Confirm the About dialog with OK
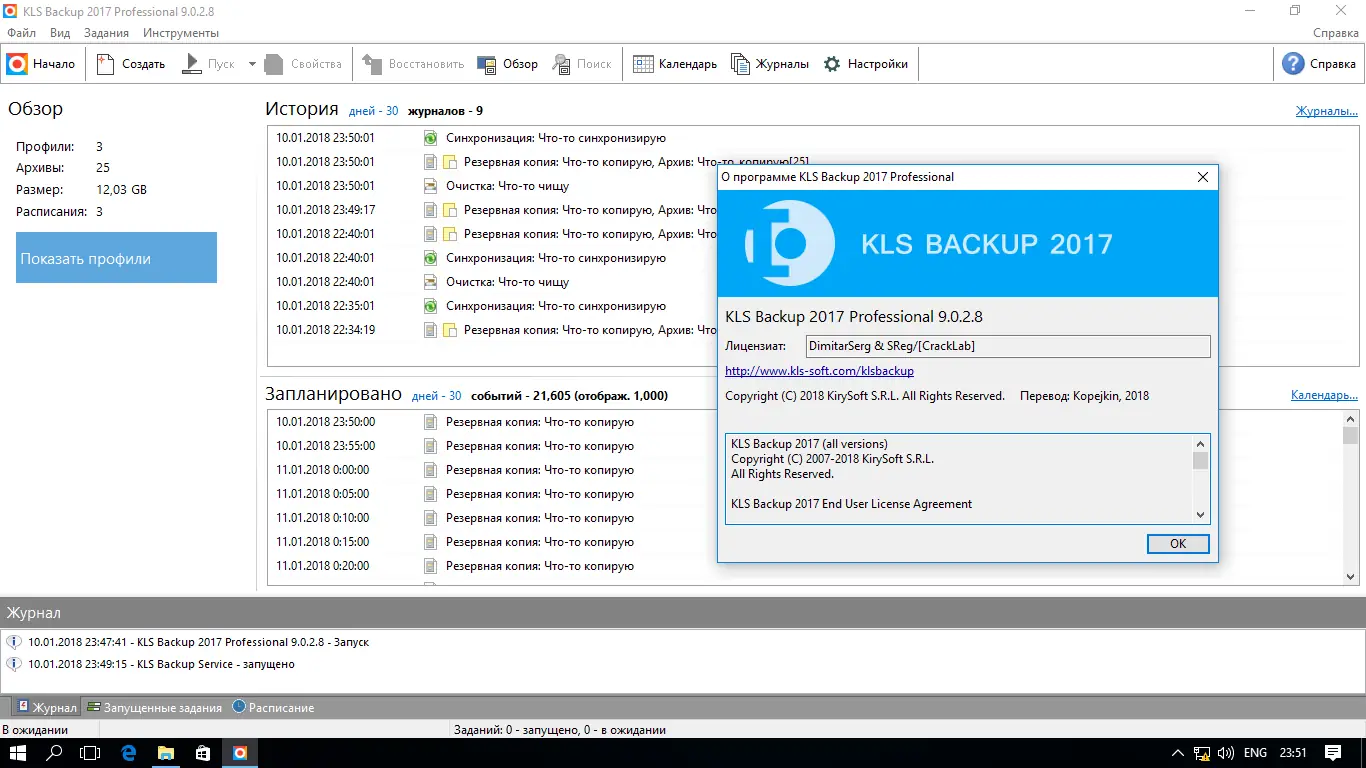The width and height of the screenshot is (1366, 768). click(x=1178, y=543)
